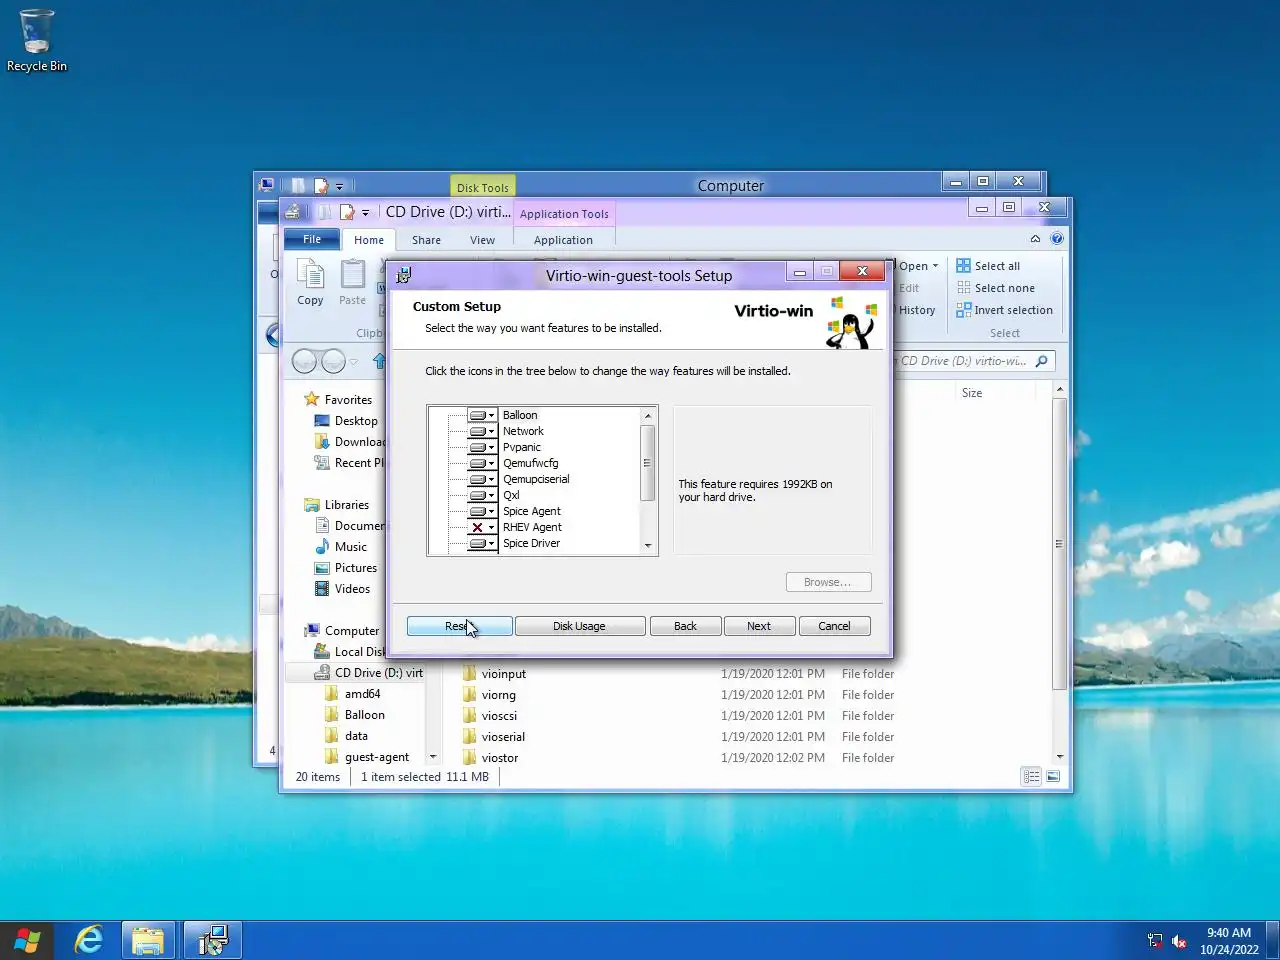Select the viostor folder icon
Viewport: 1280px width, 960px height.
[470, 757]
